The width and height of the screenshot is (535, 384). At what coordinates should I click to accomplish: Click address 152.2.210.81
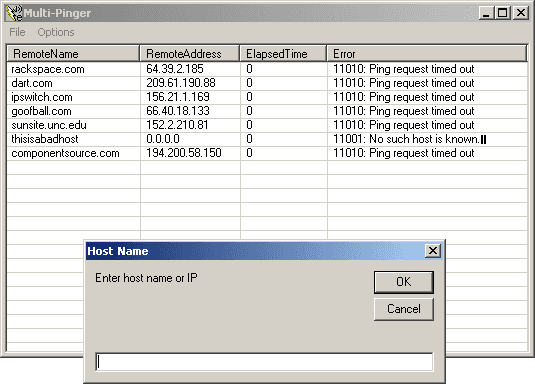click(x=177, y=125)
